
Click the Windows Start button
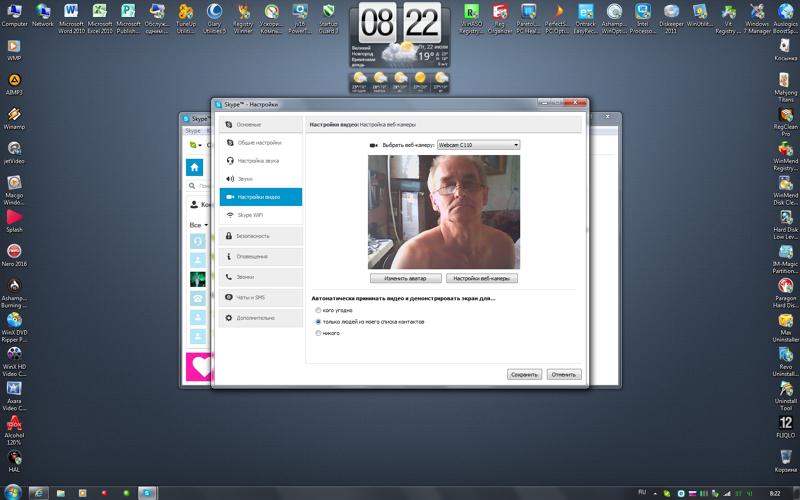point(12,493)
